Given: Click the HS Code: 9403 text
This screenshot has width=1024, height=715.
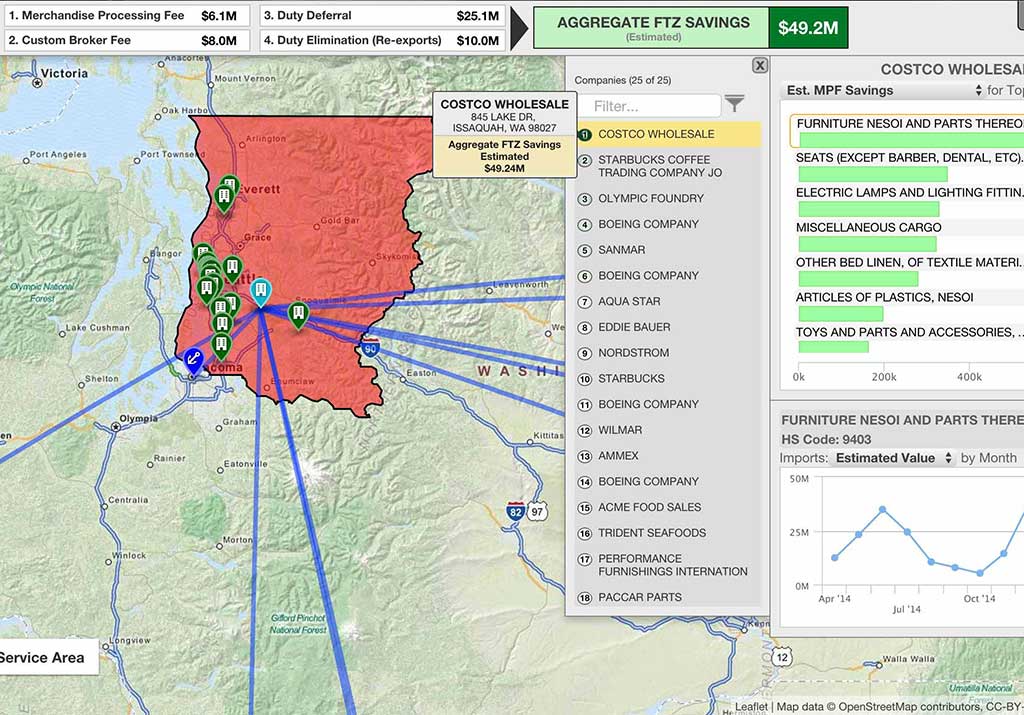Looking at the screenshot, I should pyautogui.click(x=826, y=439).
